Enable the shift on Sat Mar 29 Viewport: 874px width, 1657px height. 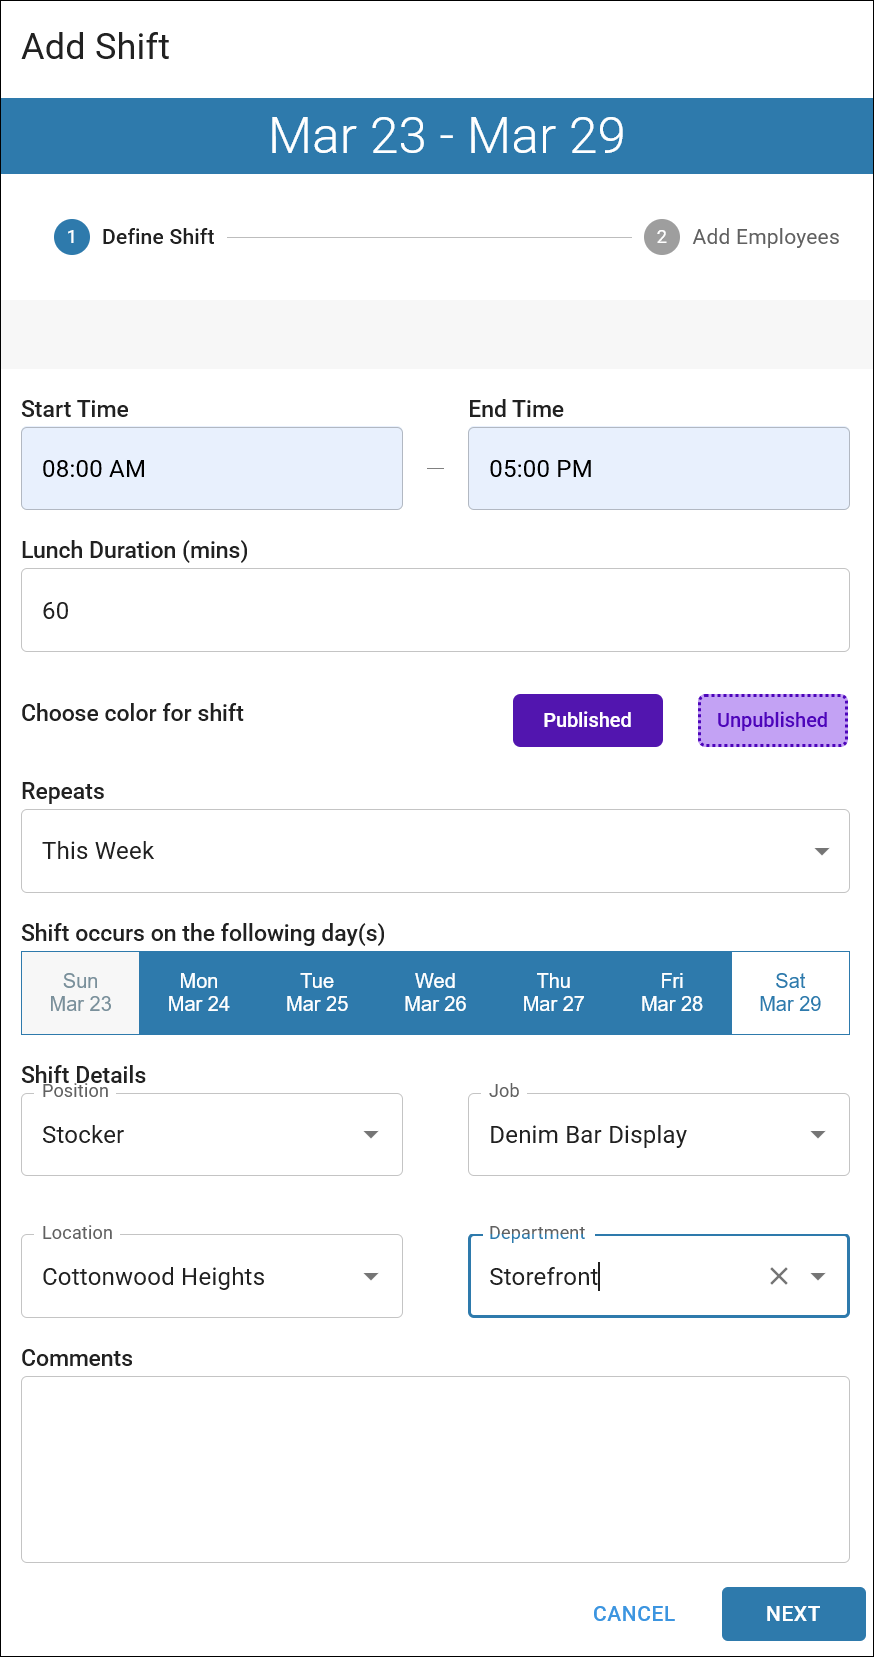coord(790,993)
